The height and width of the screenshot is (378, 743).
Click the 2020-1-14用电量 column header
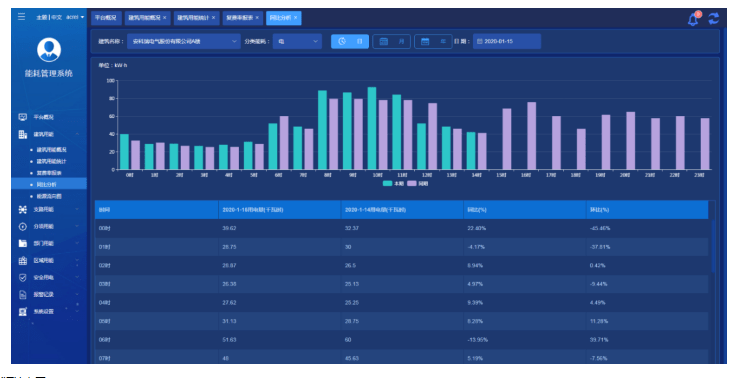point(402,209)
